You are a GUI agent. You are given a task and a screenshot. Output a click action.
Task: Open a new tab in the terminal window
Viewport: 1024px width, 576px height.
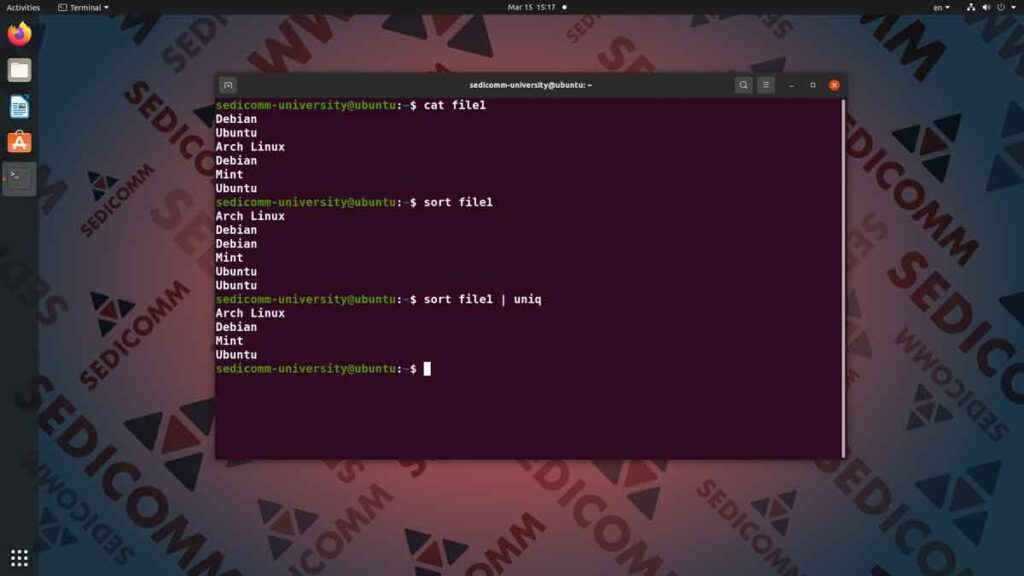[228, 85]
